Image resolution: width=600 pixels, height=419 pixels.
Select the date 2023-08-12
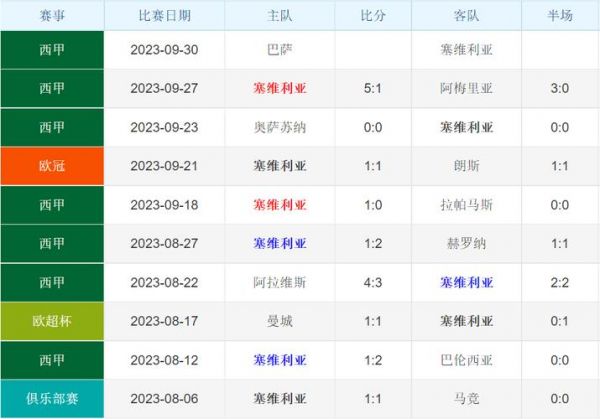coord(164,360)
